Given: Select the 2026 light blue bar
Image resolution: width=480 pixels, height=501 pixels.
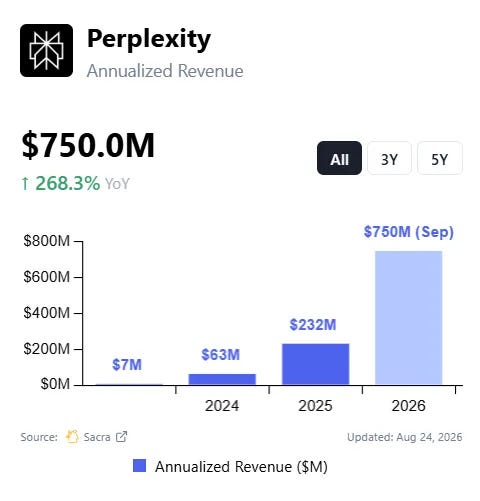Looking at the screenshot, I should point(409,318).
